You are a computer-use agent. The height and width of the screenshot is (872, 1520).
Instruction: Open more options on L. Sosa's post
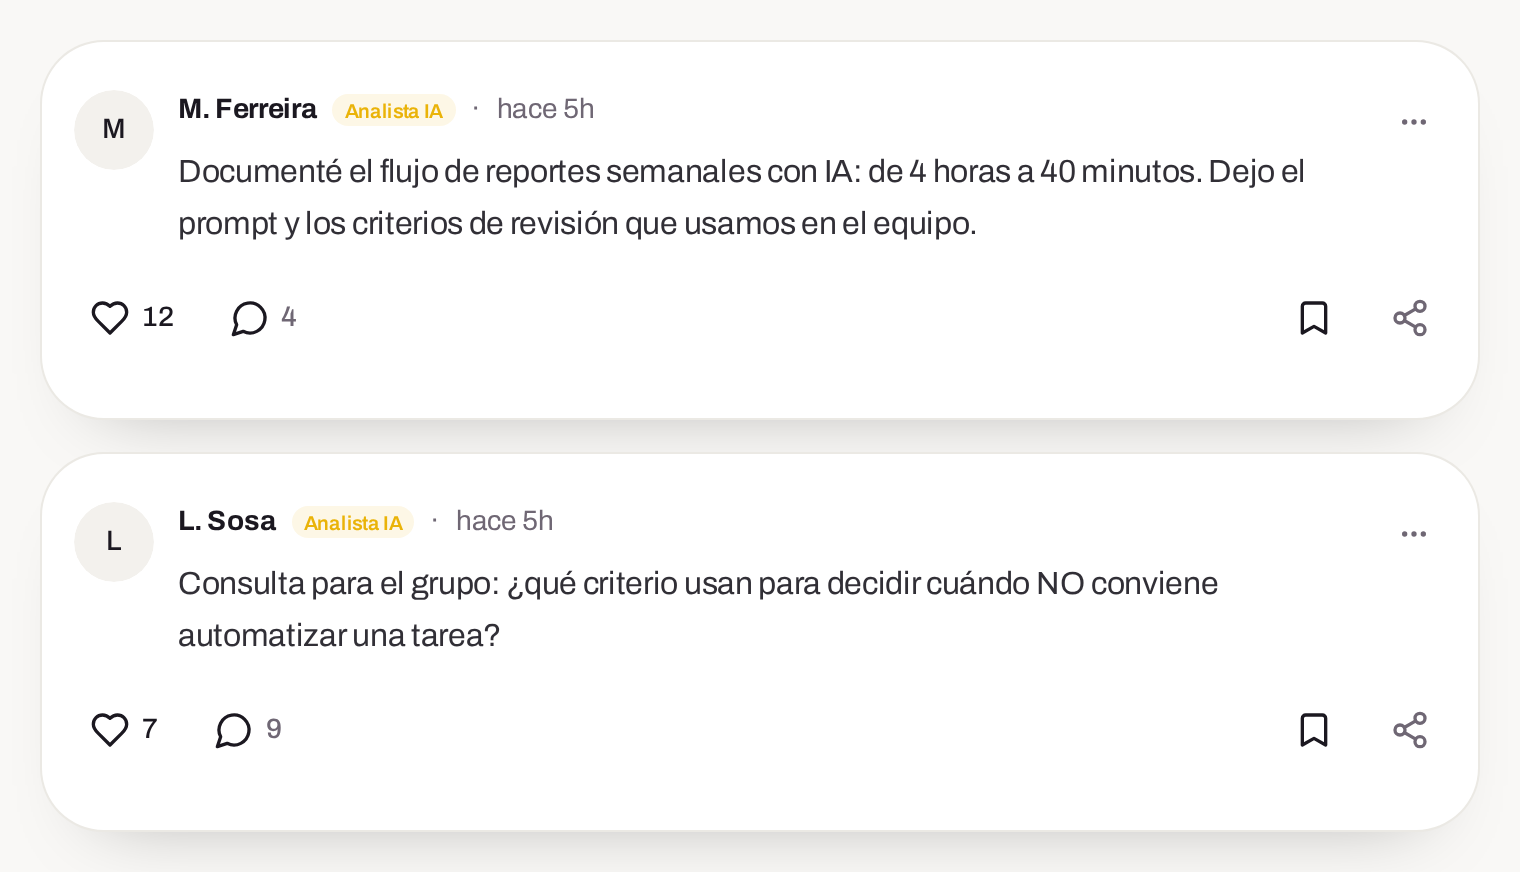tap(1413, 534)
